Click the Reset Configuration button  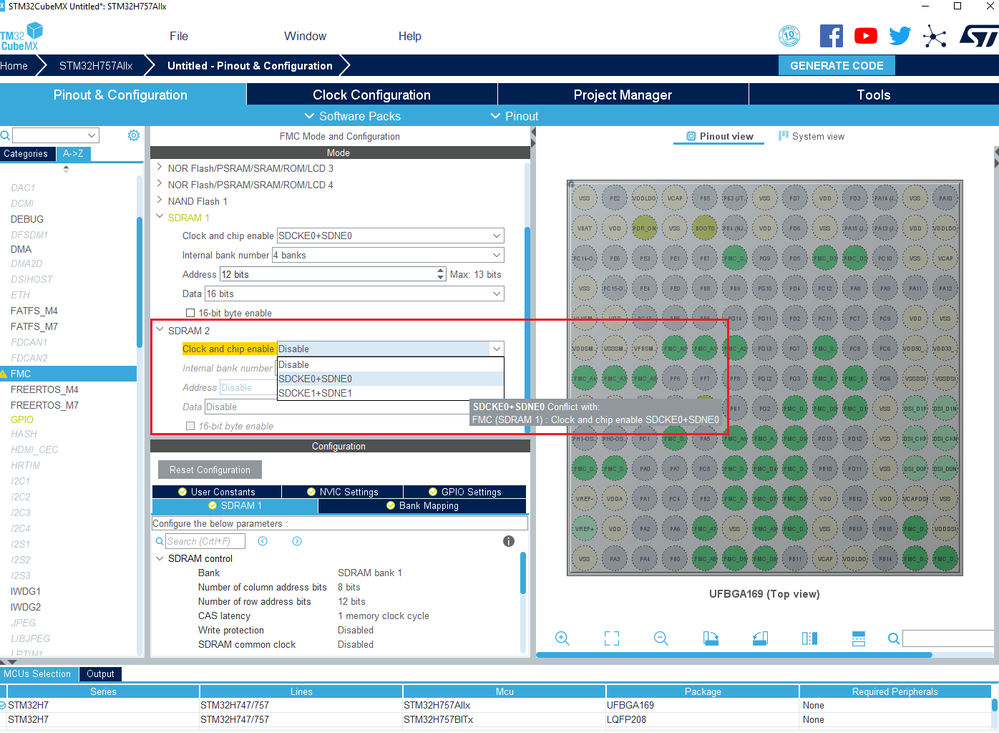pyautogui.click(x=210, y=470)
